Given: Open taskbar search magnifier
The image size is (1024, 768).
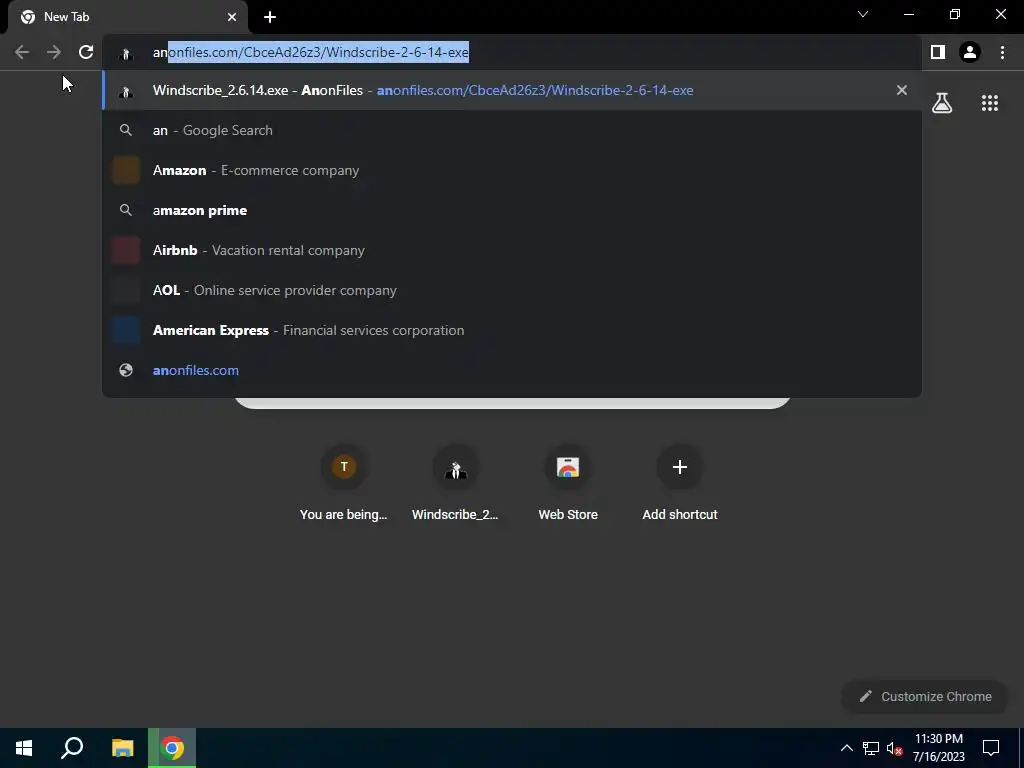Looking at the screenshot, I should [x=72, y=748].
